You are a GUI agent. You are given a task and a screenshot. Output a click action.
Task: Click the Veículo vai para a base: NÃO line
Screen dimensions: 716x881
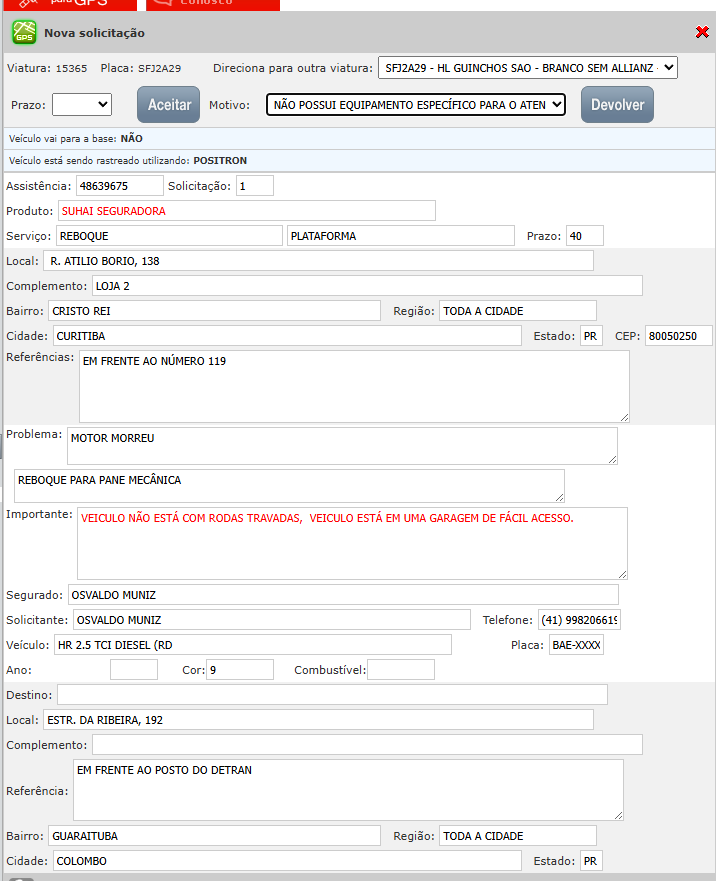click(76, 138)
